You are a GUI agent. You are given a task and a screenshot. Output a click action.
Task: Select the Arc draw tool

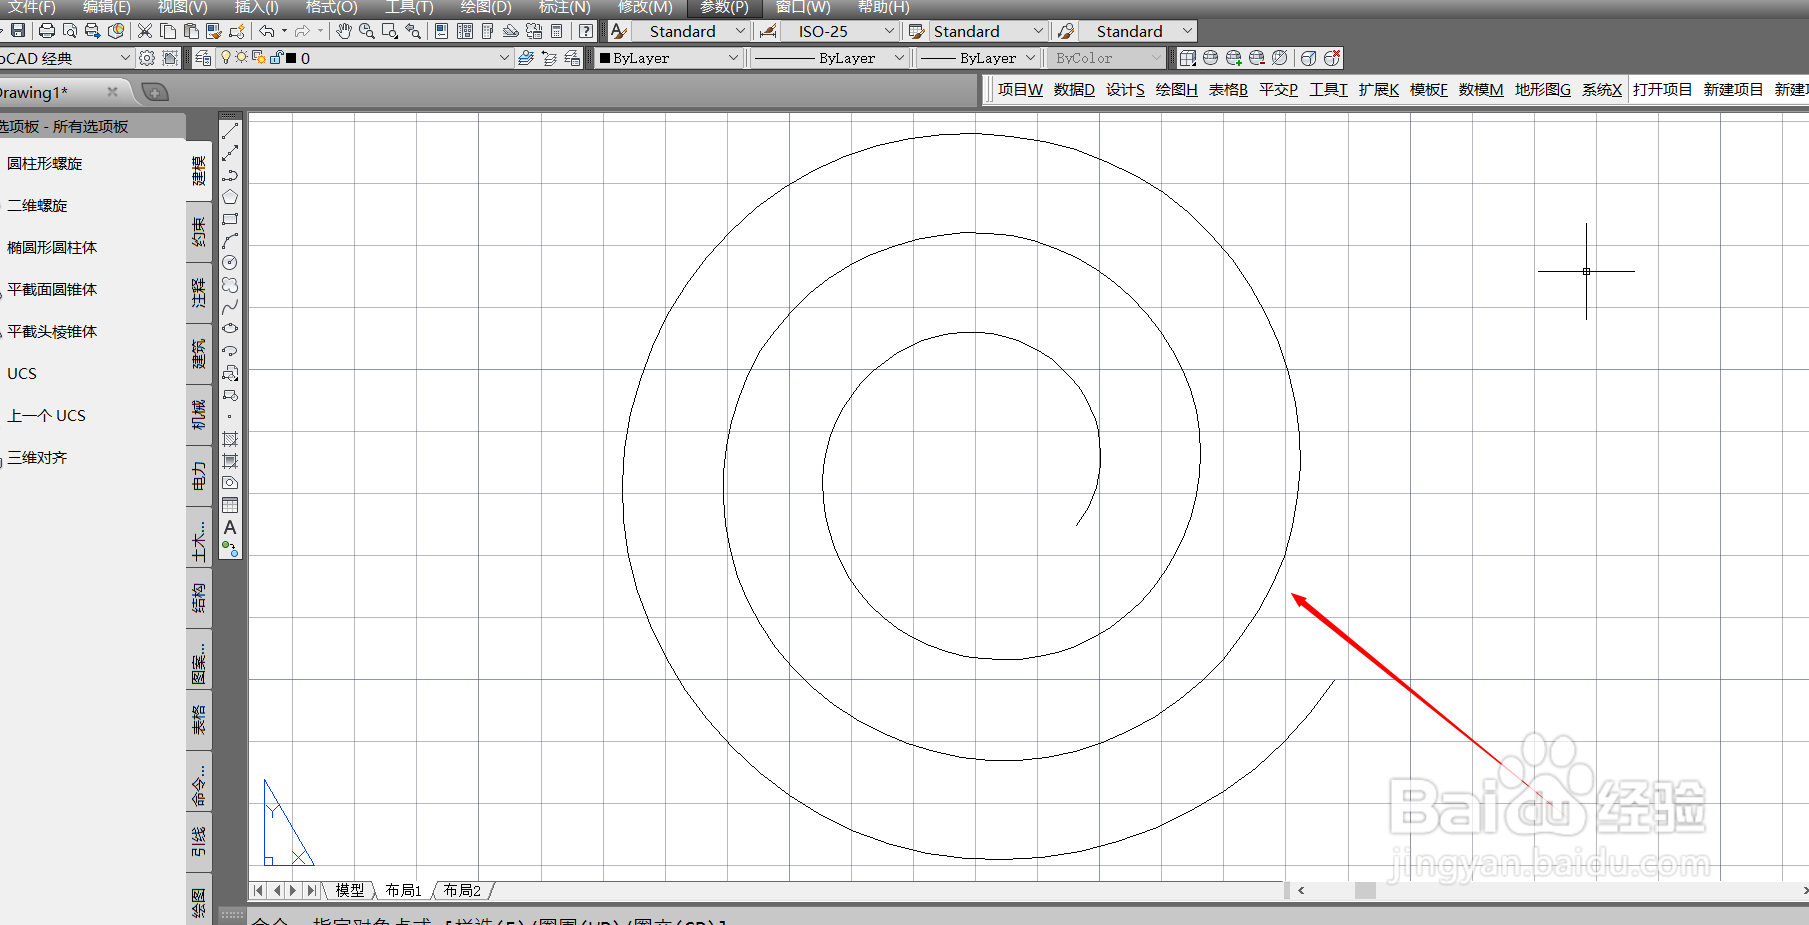pyautogui.click(x=230, y=241)
